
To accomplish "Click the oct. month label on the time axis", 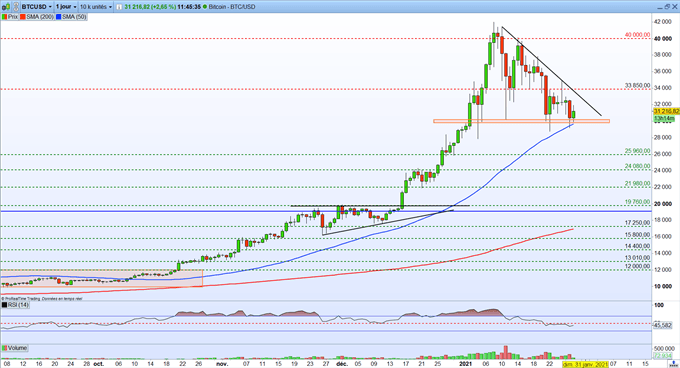I will (x=98, y=364).
